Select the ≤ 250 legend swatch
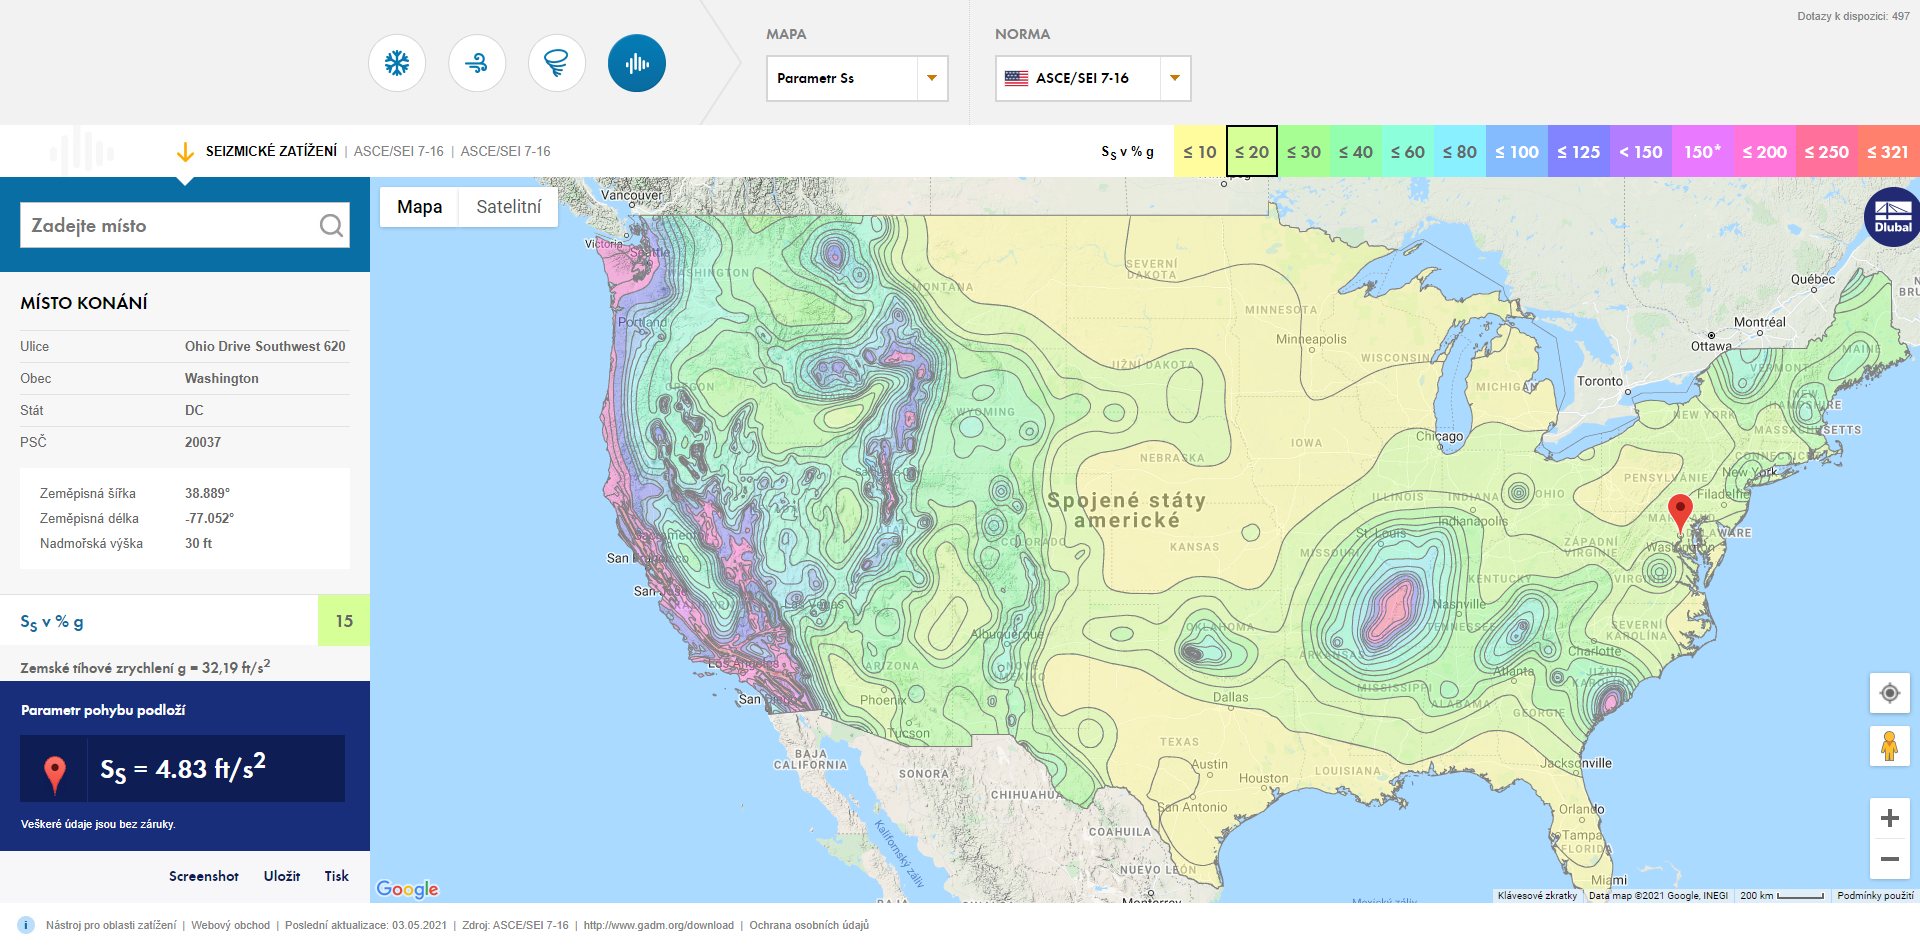 click(x=1827, y=152)
